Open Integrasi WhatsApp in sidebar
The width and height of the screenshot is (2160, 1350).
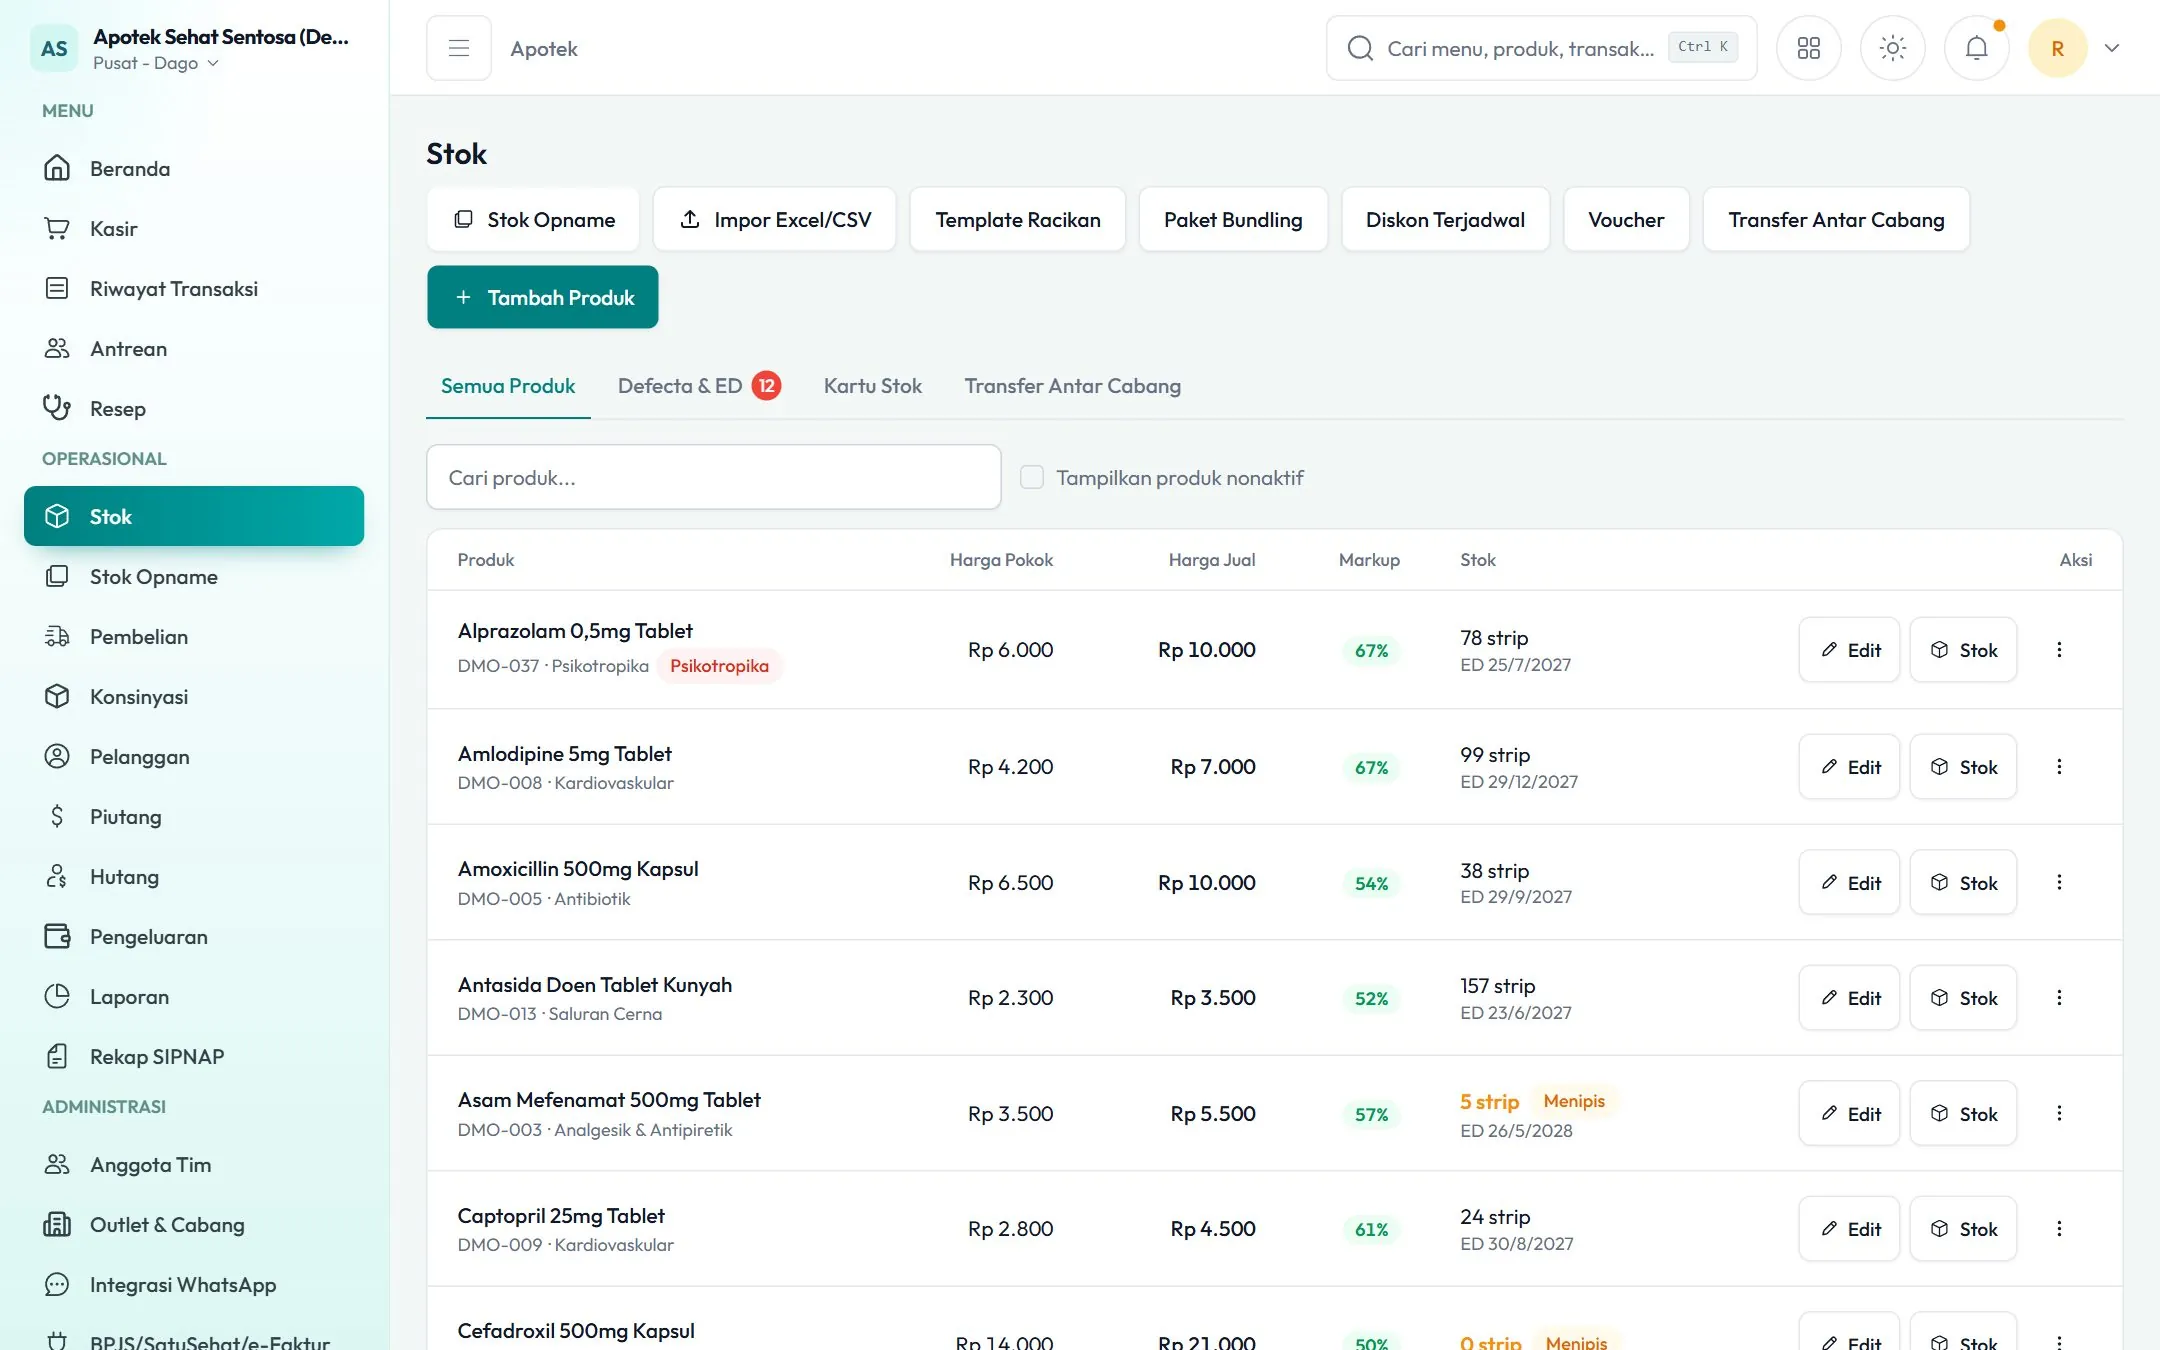(x=194, y=1284)
